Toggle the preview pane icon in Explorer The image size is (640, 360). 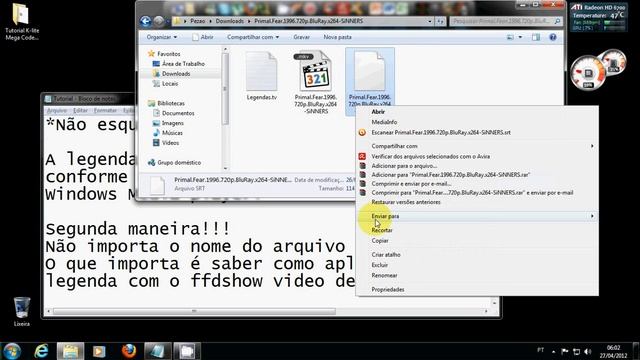(536, 37)
